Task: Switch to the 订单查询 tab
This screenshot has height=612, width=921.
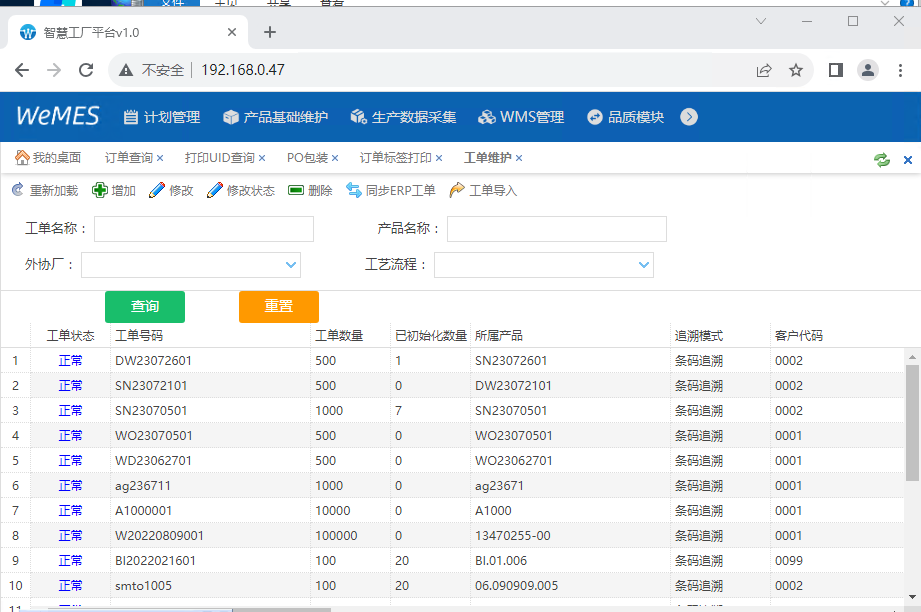Action: pos(128,158)
